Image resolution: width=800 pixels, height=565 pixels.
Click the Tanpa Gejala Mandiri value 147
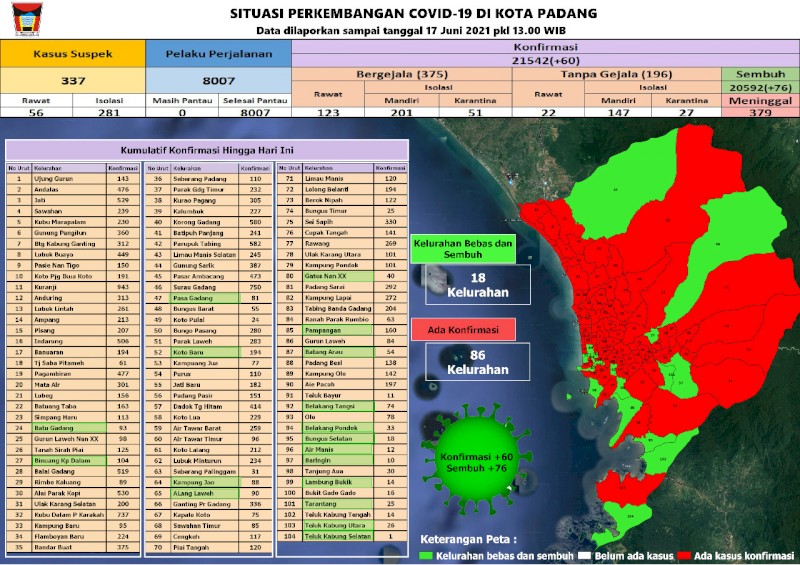pyautogui.click(x=618, y=112)
